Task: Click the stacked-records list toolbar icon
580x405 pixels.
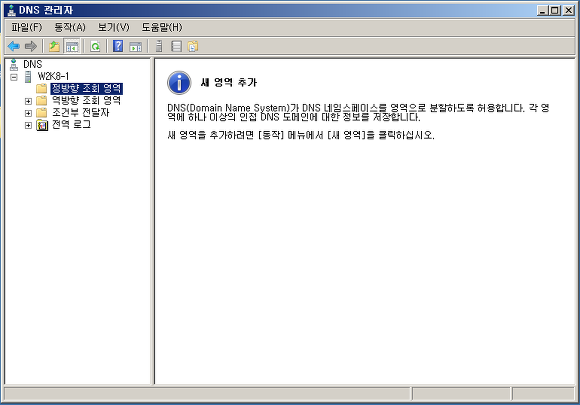Action: (176, 46)
